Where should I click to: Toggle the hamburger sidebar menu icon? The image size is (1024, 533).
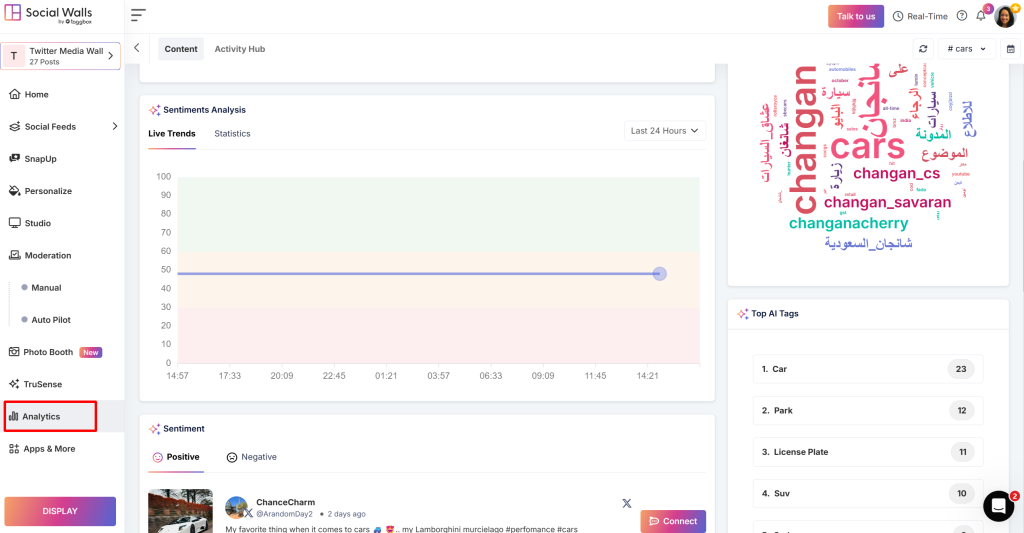pyautogui.click(x=138, y=15)
